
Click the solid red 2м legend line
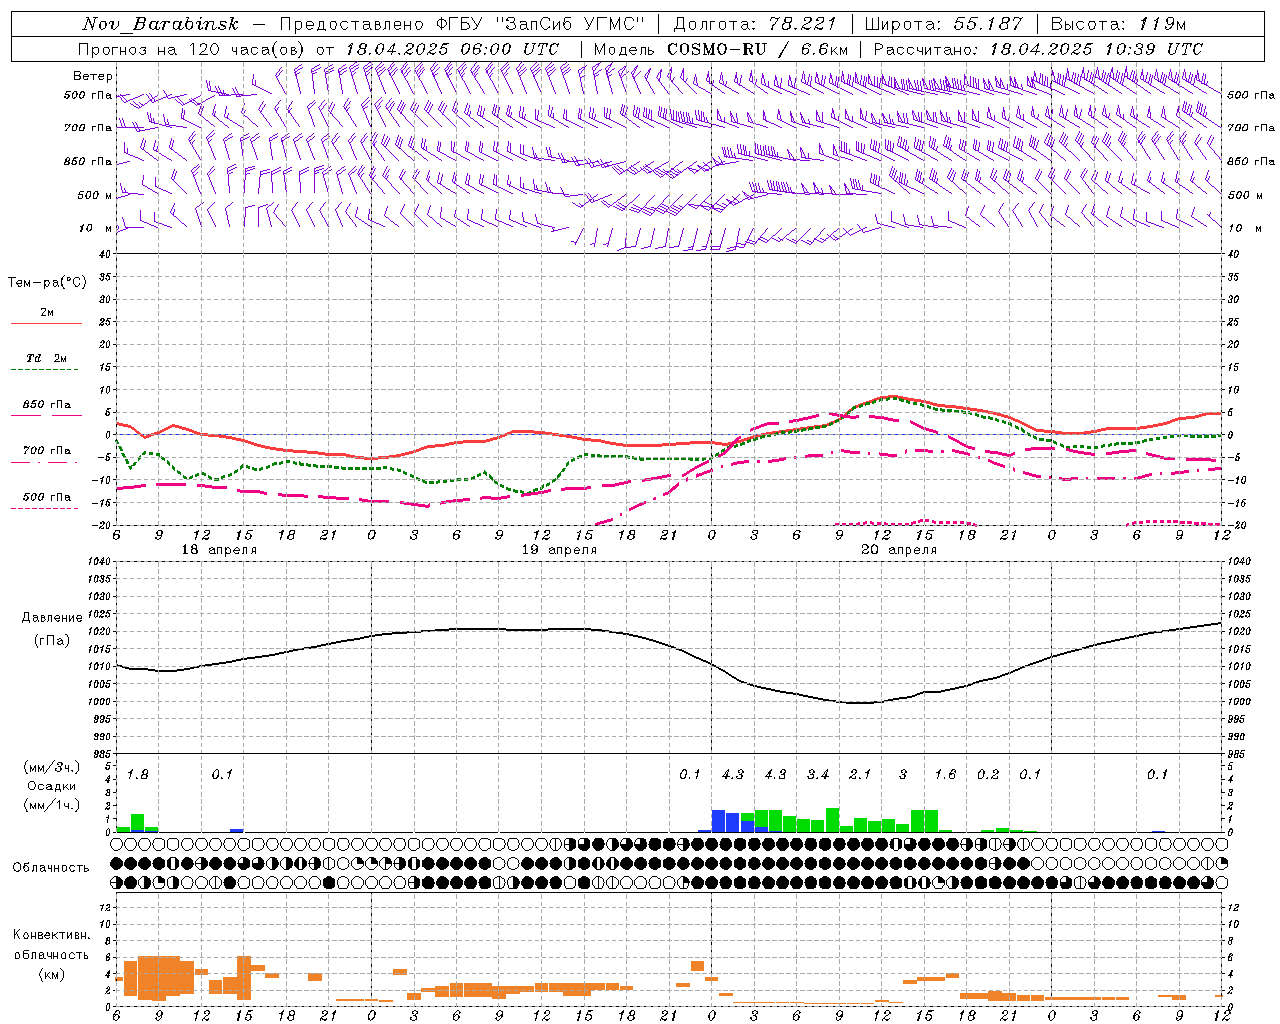46,324
